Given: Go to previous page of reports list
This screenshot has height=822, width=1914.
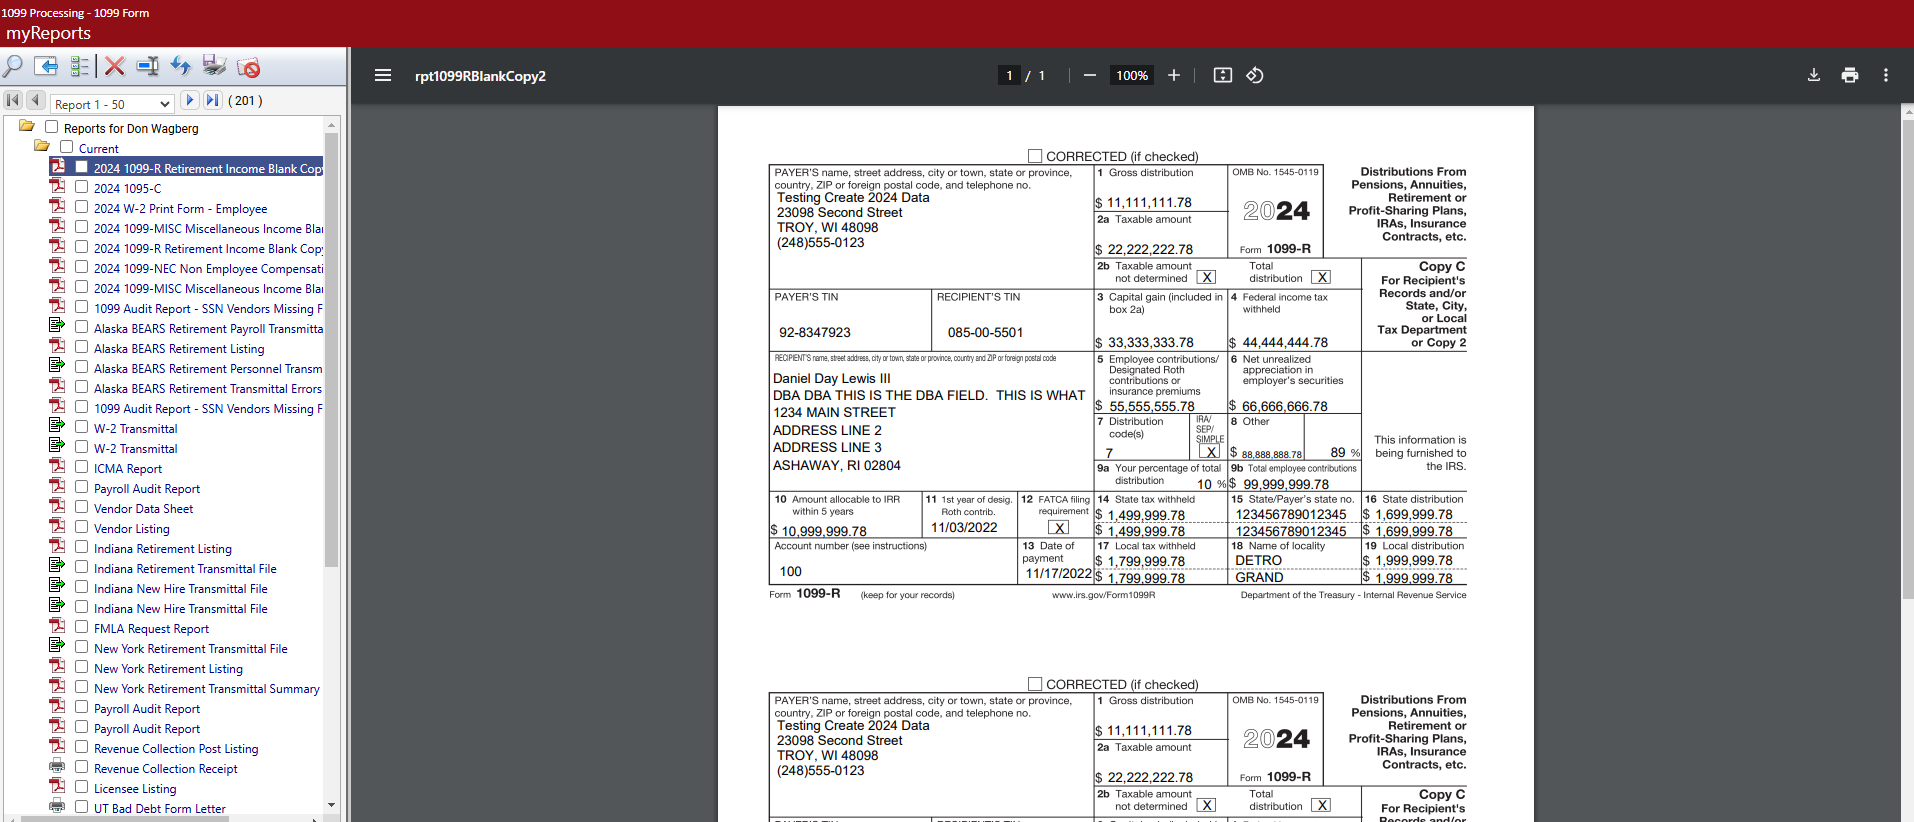Looking at the screenshot, I should pyautogui.click(x=36, y=101).
